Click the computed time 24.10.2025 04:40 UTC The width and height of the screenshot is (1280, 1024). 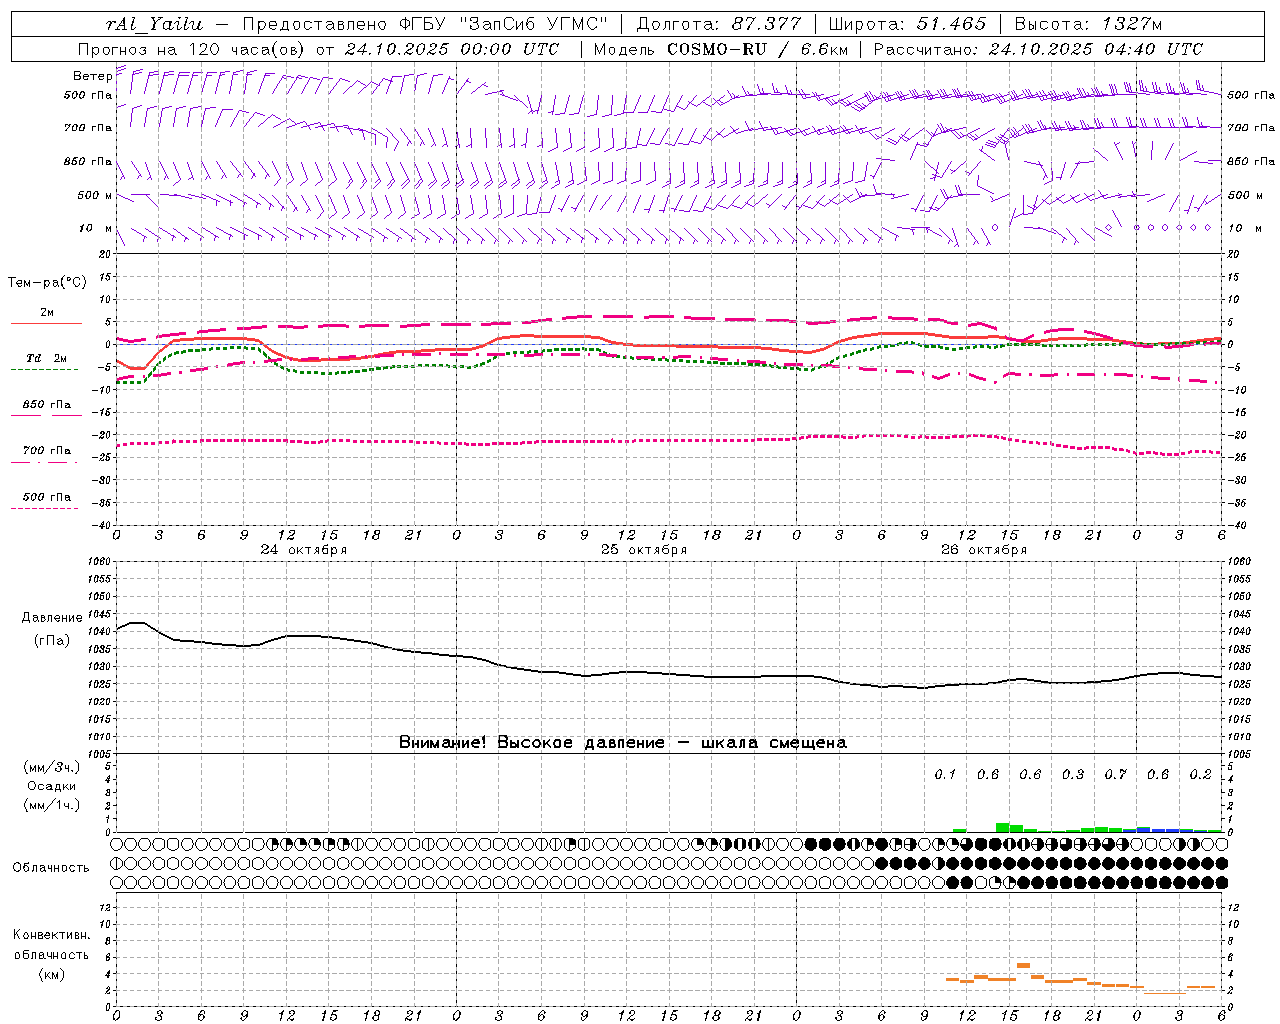pos(1096,49)
